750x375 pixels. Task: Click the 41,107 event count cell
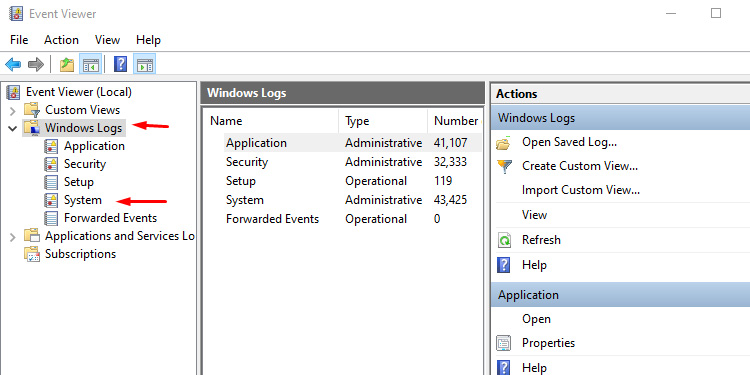click(450, 143)
